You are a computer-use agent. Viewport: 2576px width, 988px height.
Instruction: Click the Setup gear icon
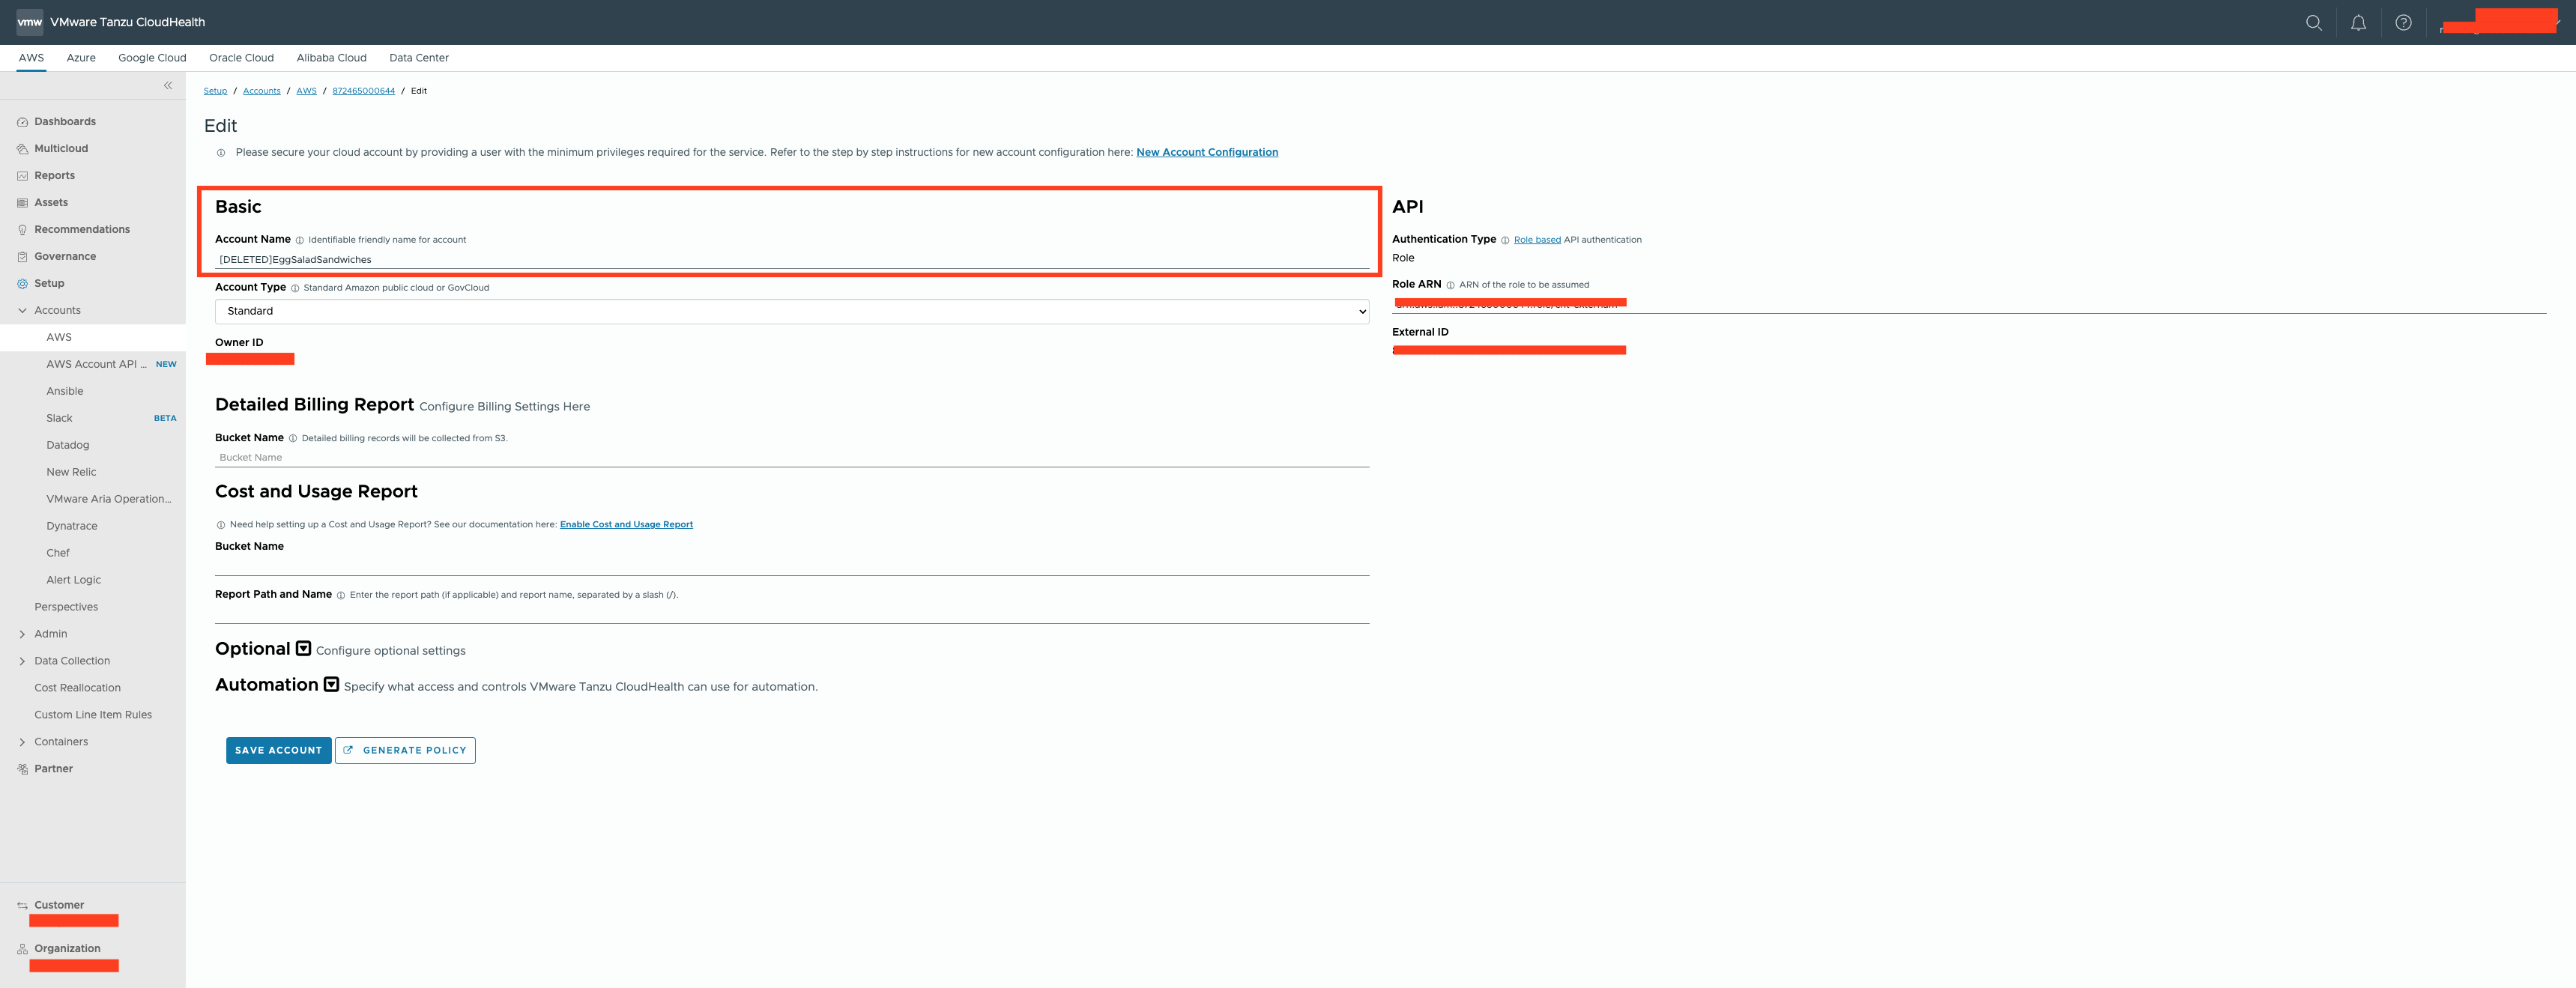click(22, 284)
